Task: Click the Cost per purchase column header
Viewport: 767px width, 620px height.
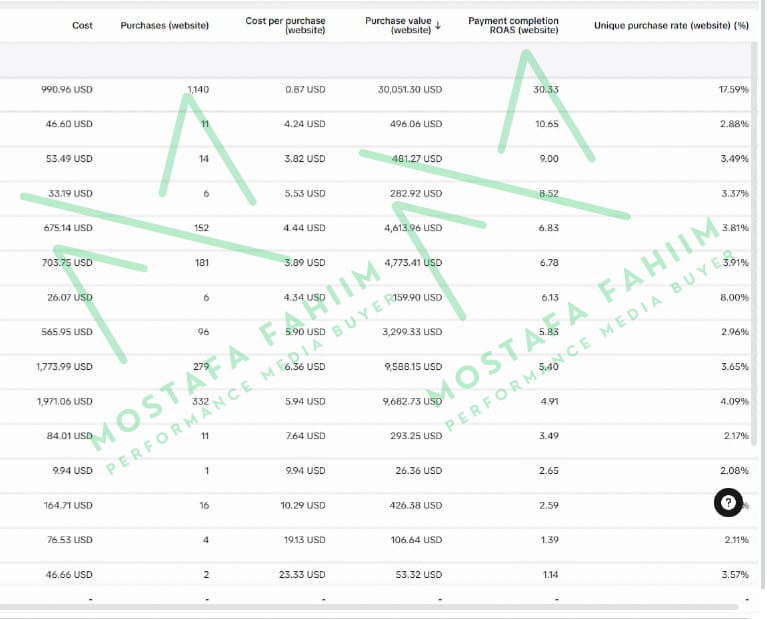Action: (x=285, y=26)
